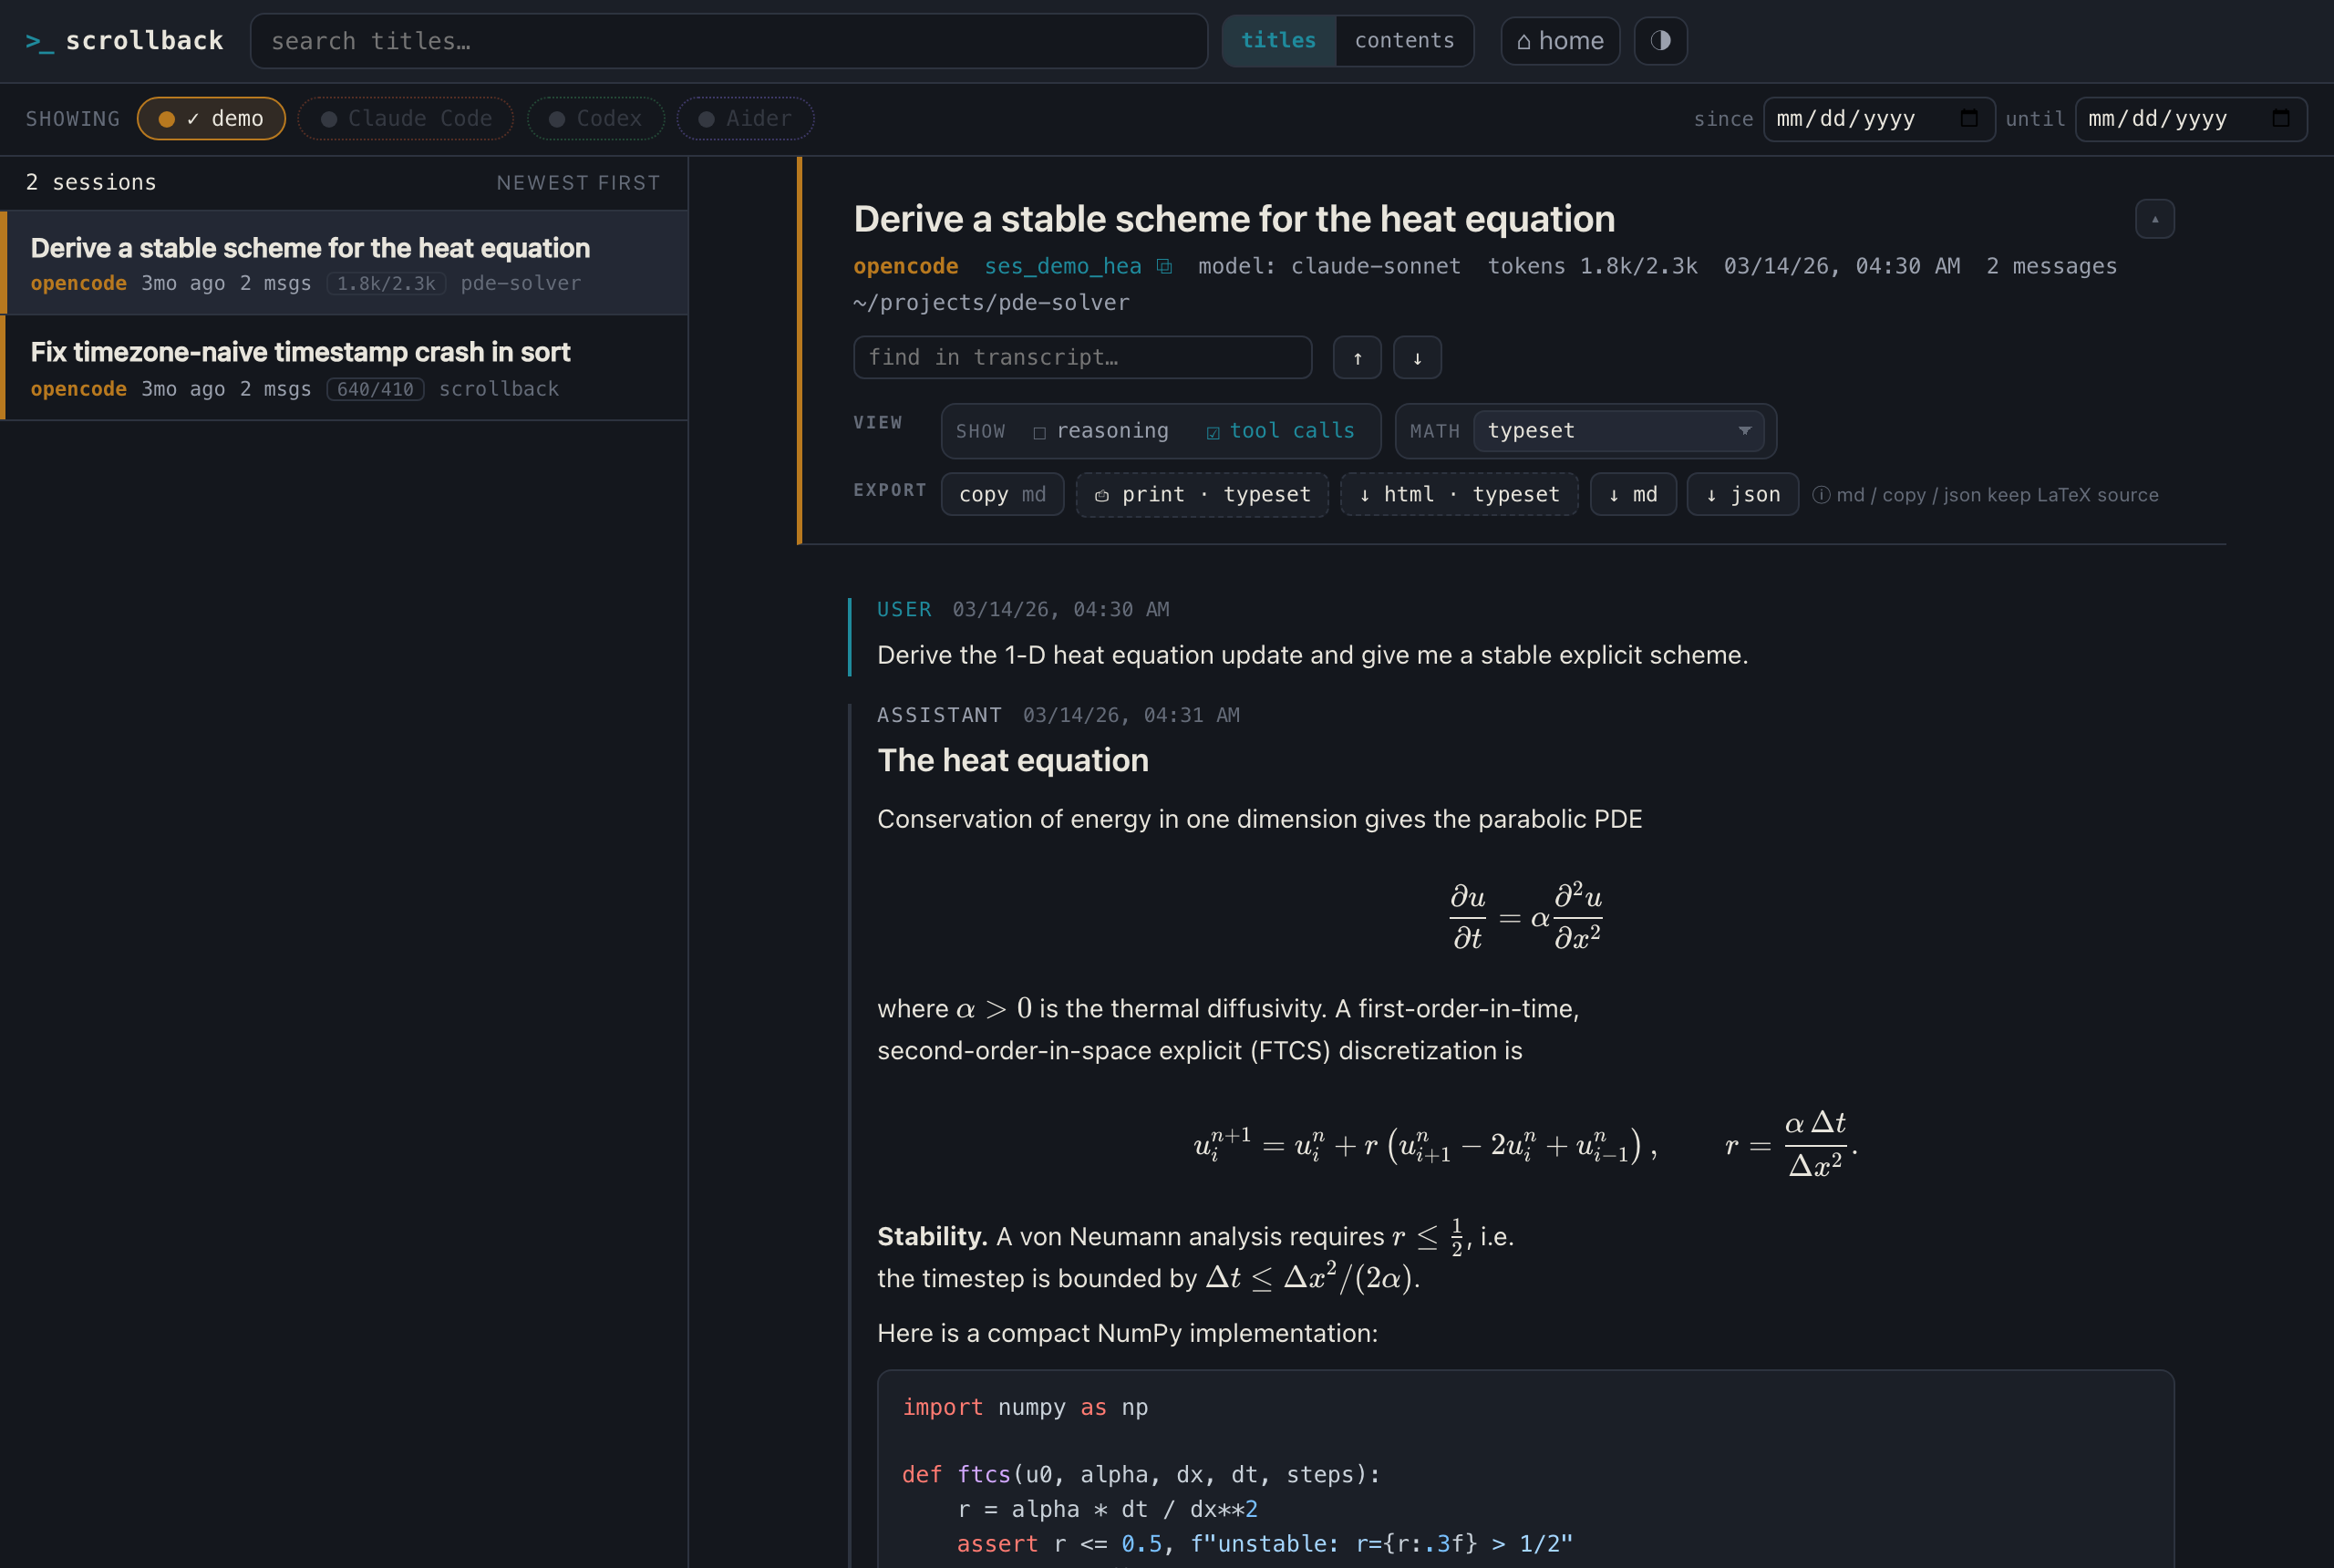Click the 'model: claude-sonnet' text

pos(1329,266)
